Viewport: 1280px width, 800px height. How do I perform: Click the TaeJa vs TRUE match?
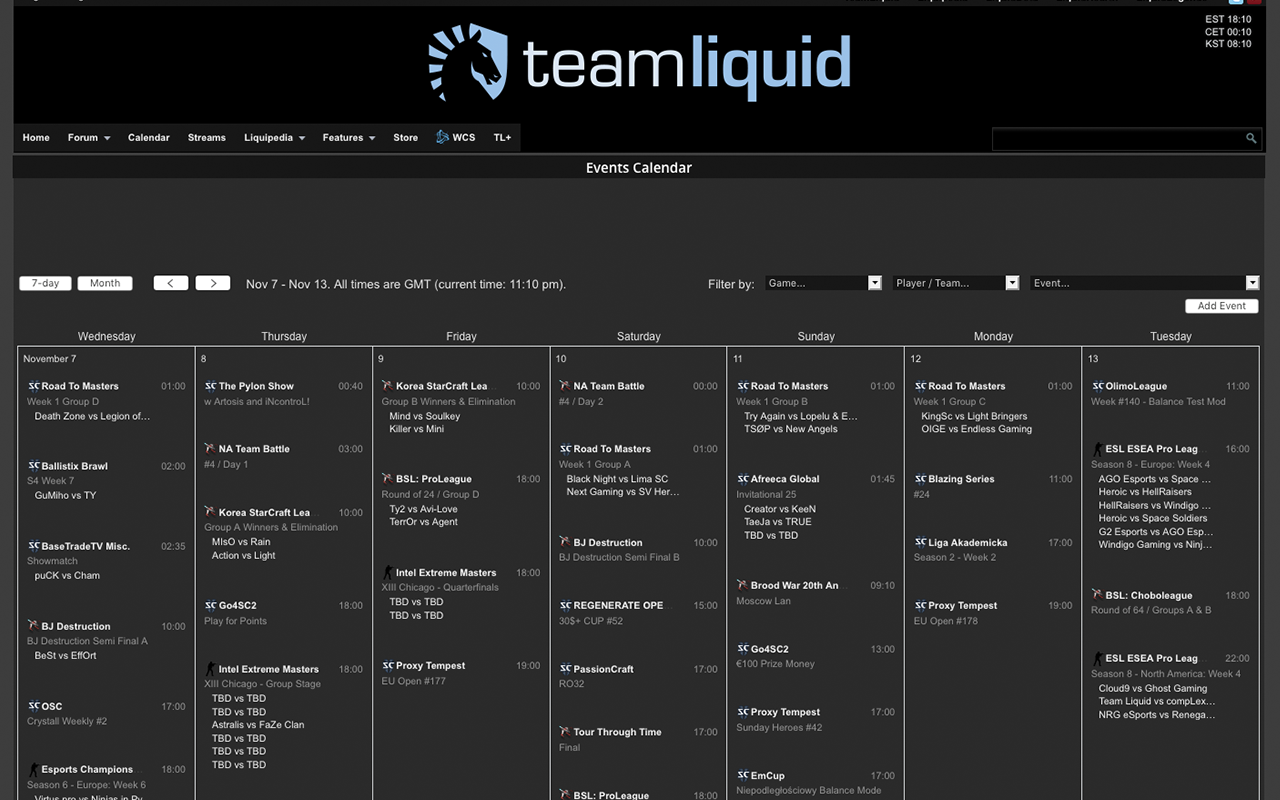click(778, 522)
